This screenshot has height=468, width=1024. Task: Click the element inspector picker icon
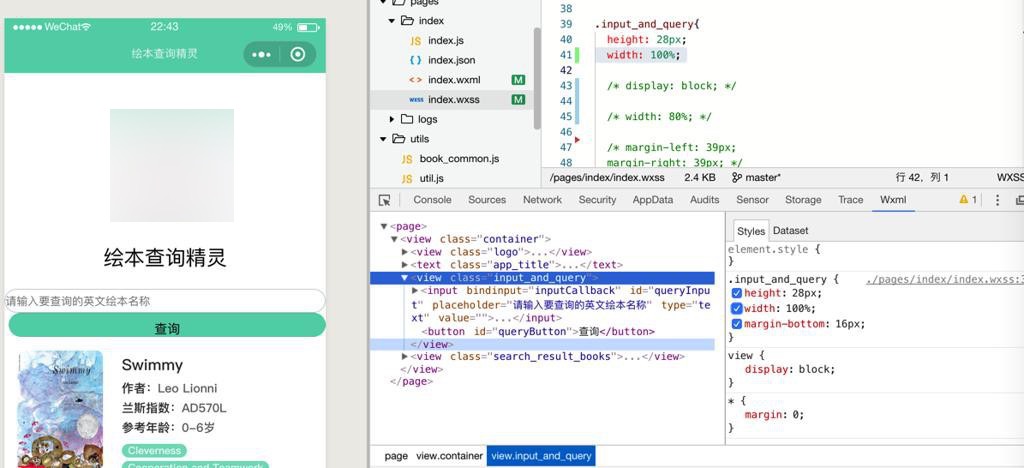click(385, 200)
